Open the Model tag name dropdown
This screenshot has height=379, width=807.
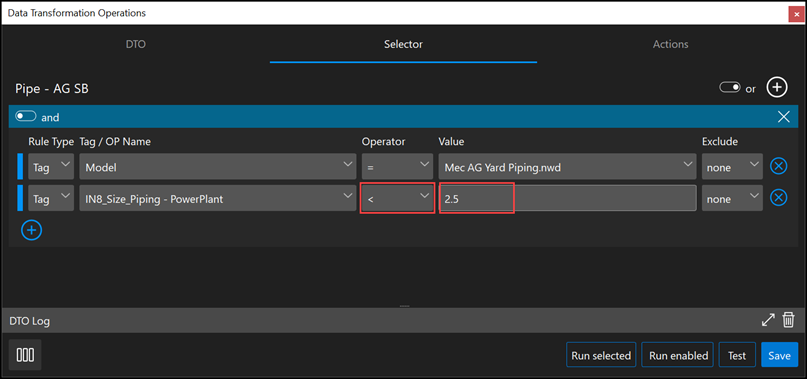pos(218,166)
